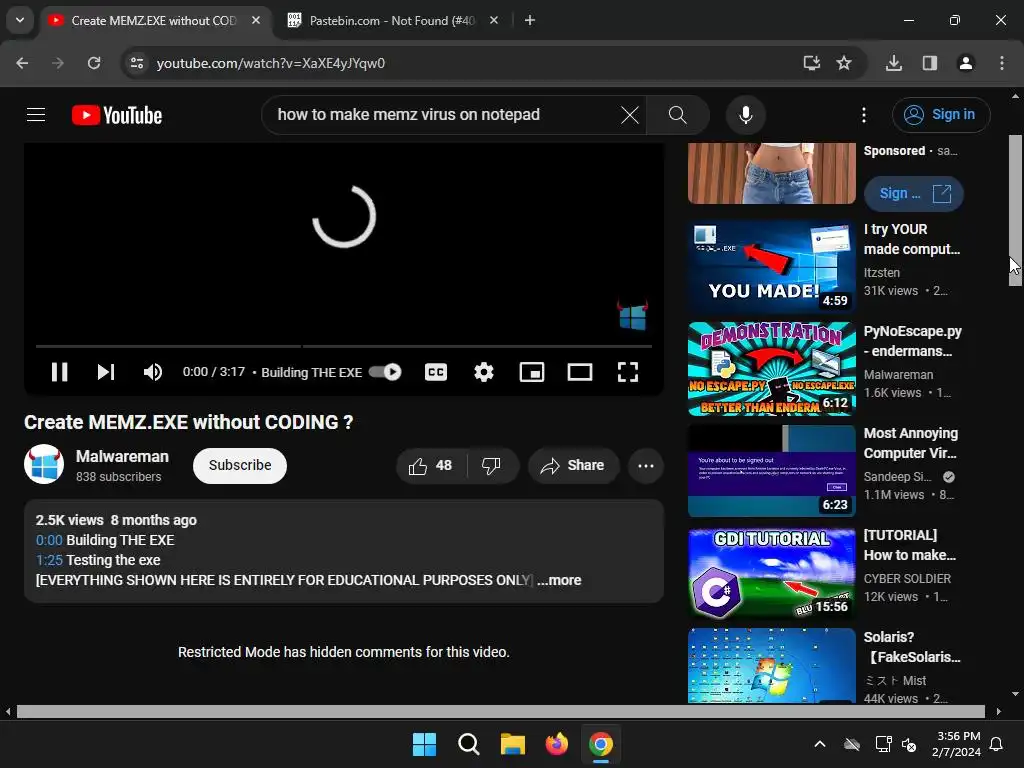1024x768 pixels.
Task: Open the PyNoEscape.py video thumbnail
Action: pyautogui.click(x=772, y=369)
